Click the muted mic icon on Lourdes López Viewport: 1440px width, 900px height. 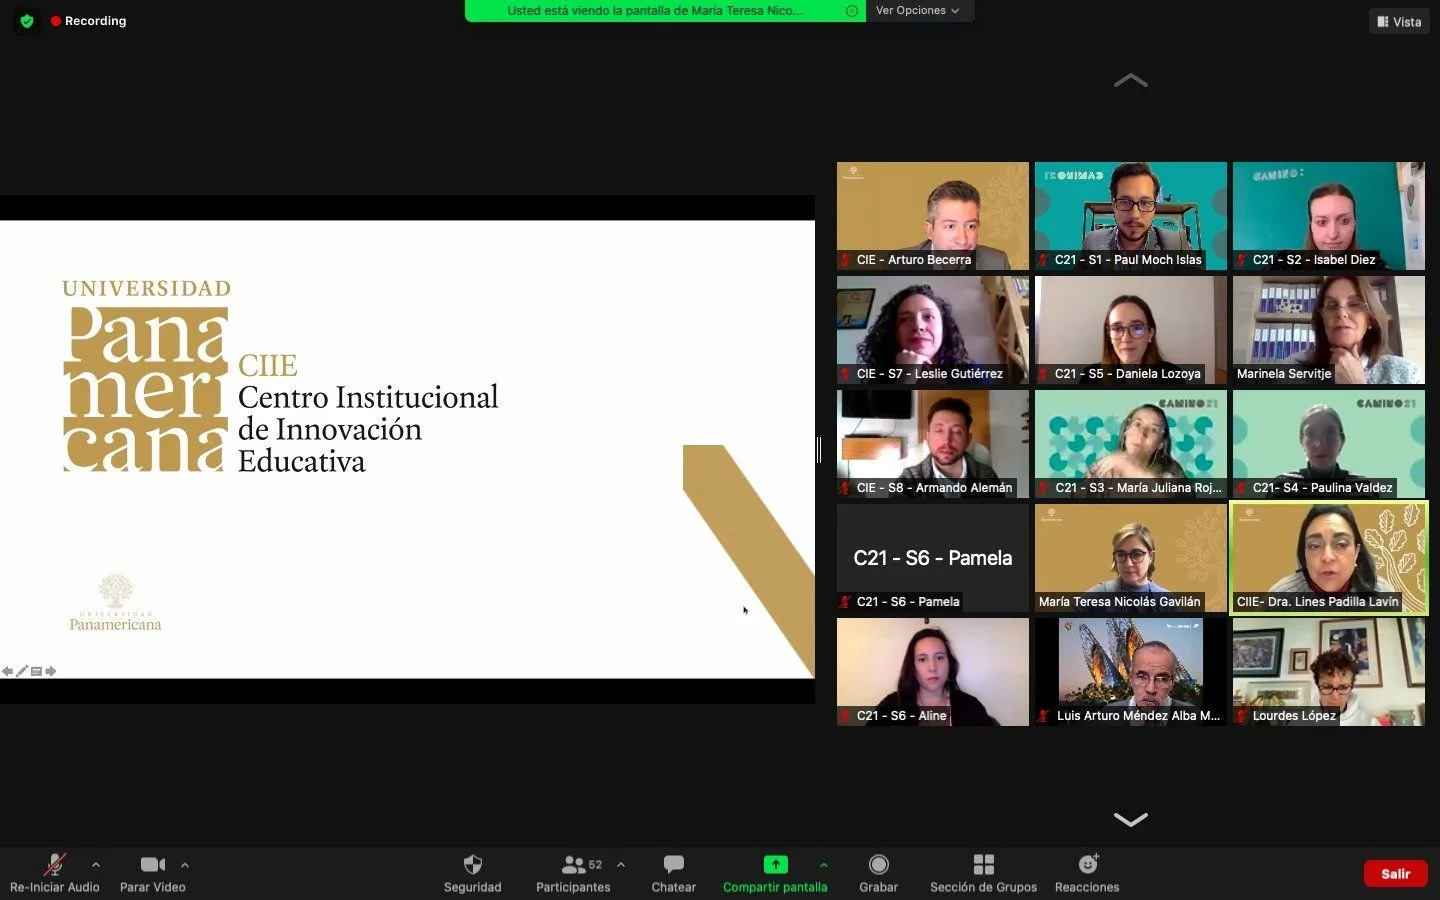tap(1242, 716)
